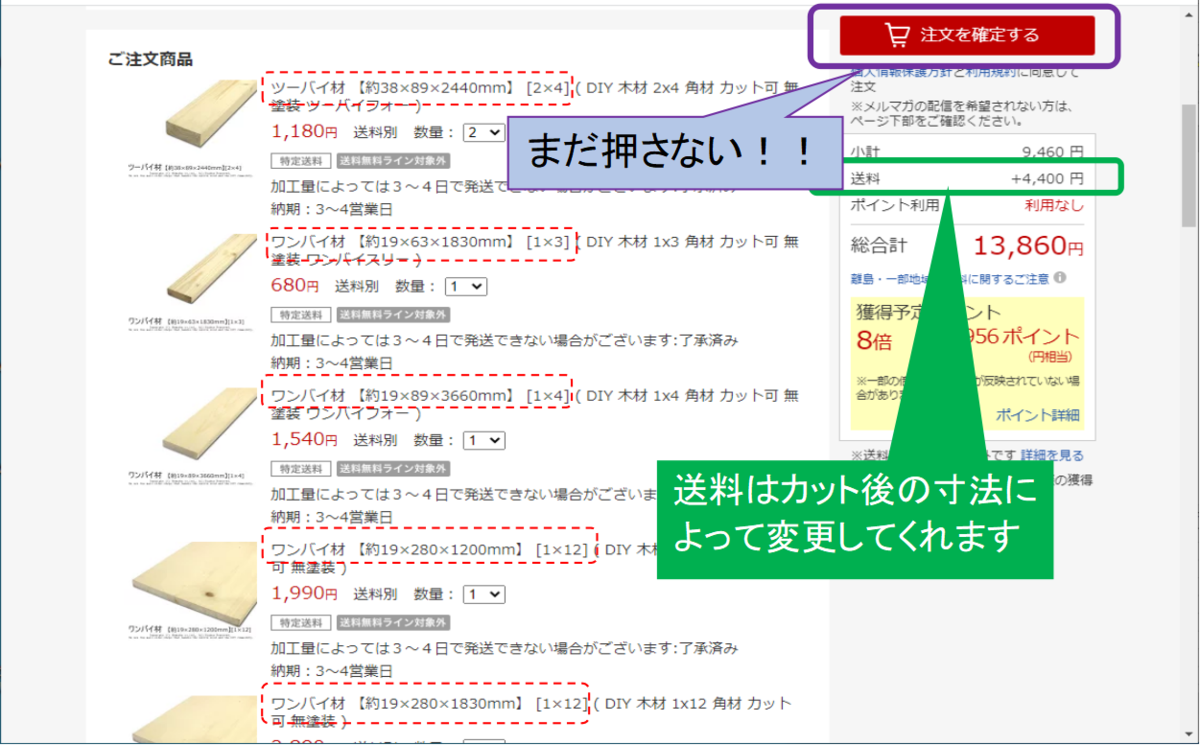Click the price 680円
Image resolution: width=1200 pixels, height=745 pixels.
click(x=295, y=285)
